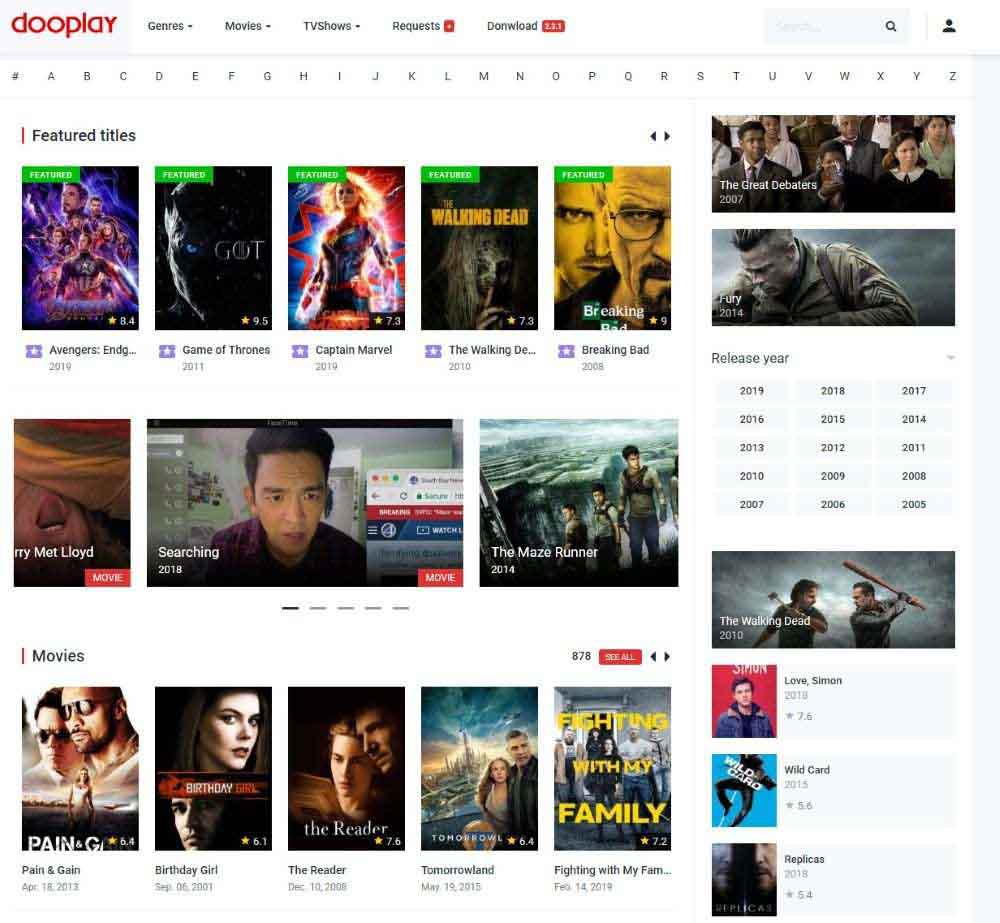The width and height of the screenshot is (1000, 923).
Task: Click the MOVIE tag on Searching slide
Action: click(x=440, y=577)
